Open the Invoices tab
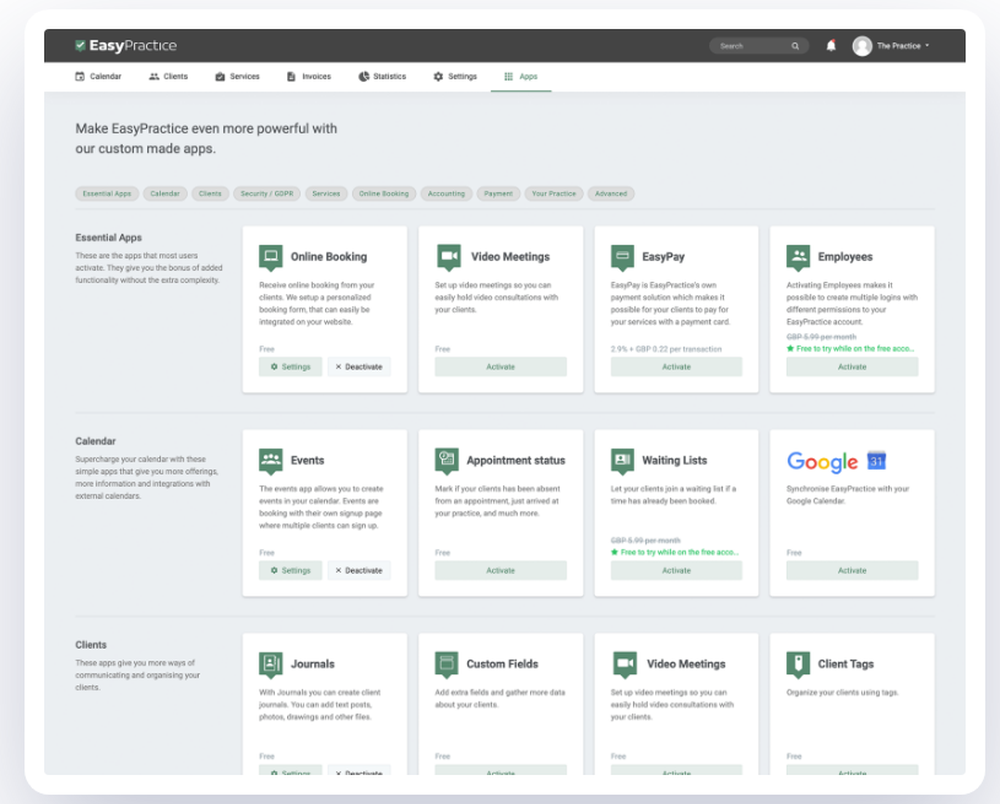 click(x=309, y=77)
